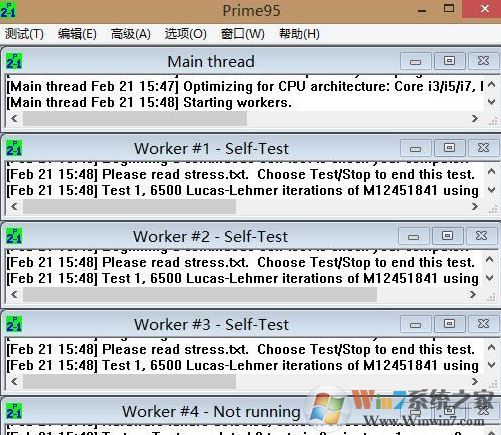Click Worker #1 scroll right arrow
Screen dimensions: 501x435
coord(475,206)
